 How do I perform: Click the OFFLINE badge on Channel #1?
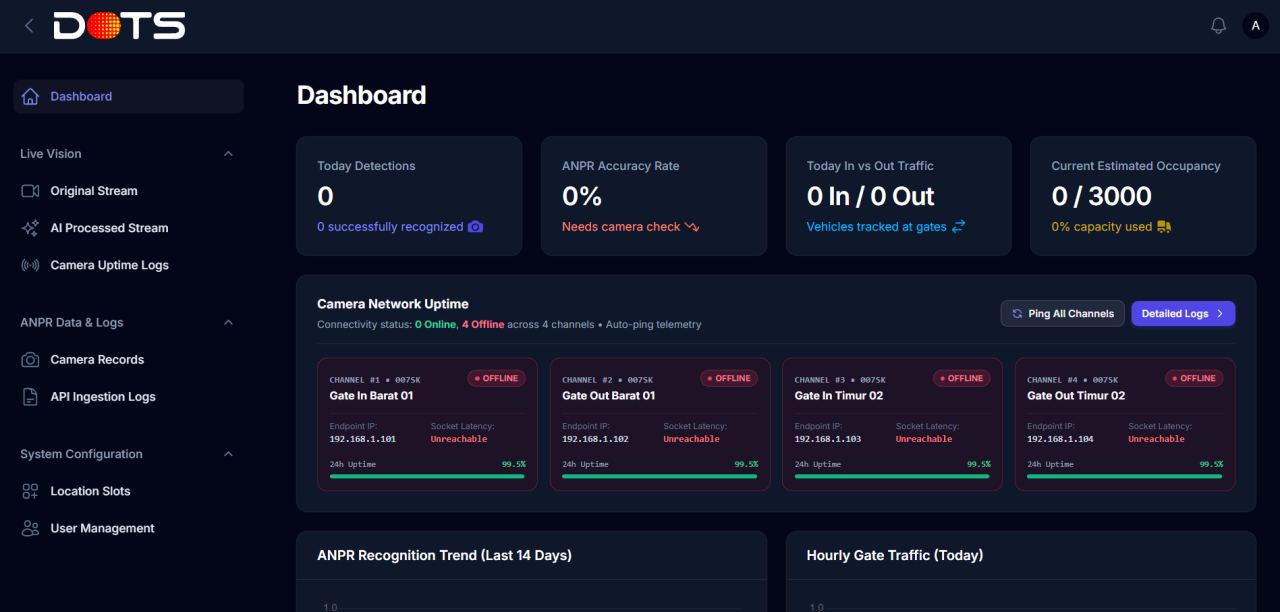coord(496,379)
